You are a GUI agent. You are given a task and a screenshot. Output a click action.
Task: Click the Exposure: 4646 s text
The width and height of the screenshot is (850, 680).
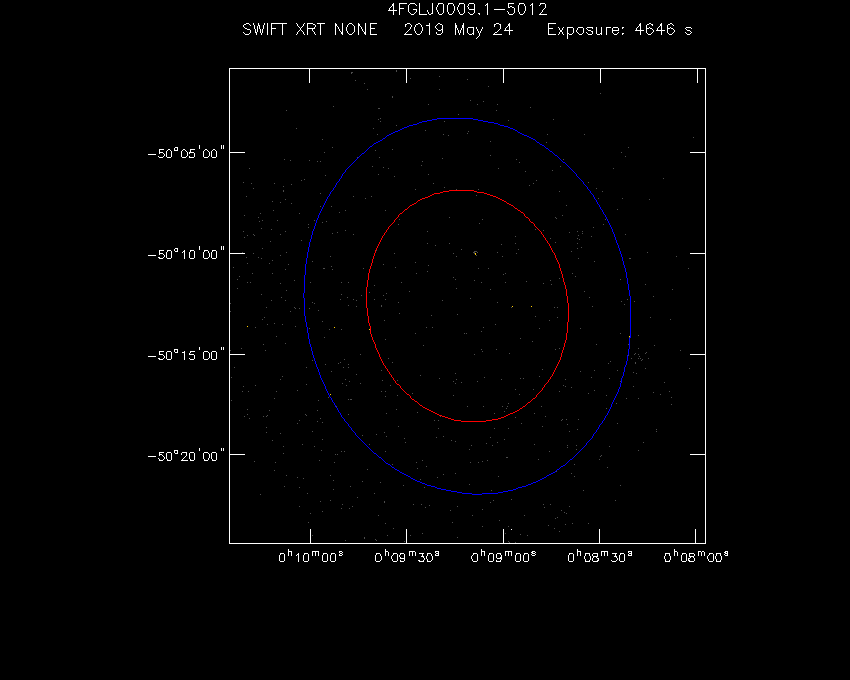click(x=620, y=29)
